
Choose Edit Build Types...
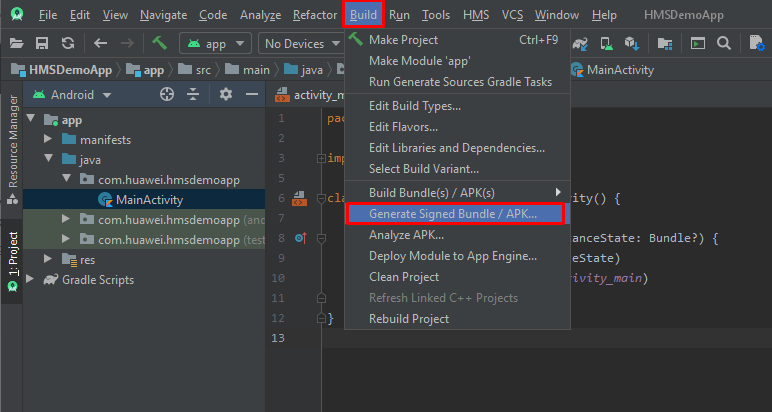(x=457, y=106)
